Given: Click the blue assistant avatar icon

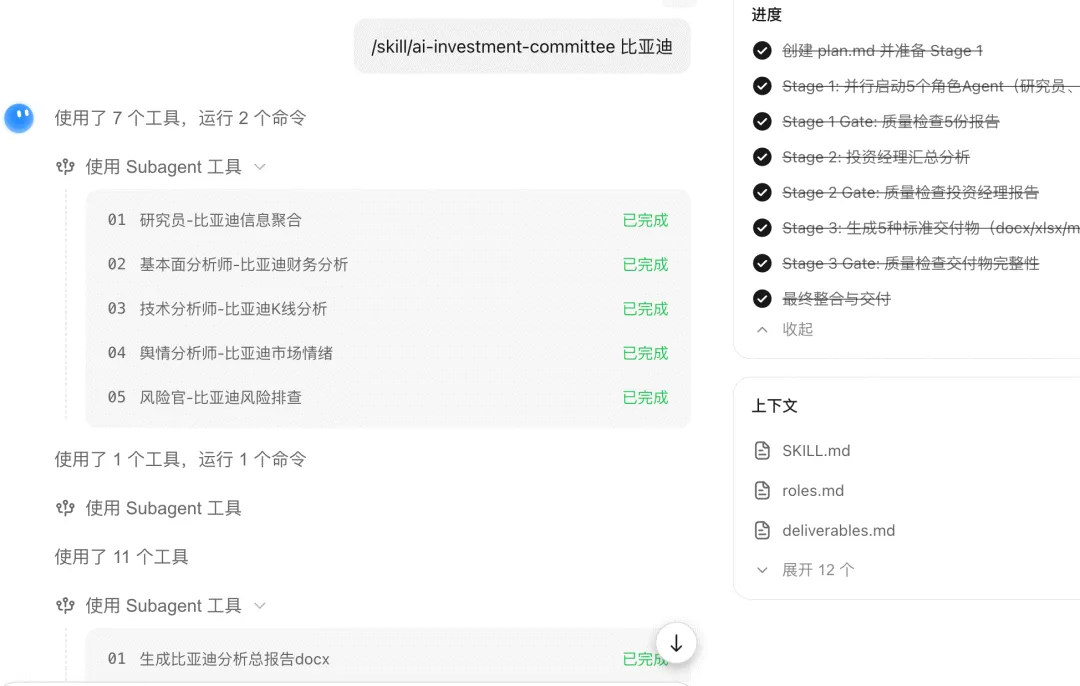Looking at the screenshot, I should point(19,118).
